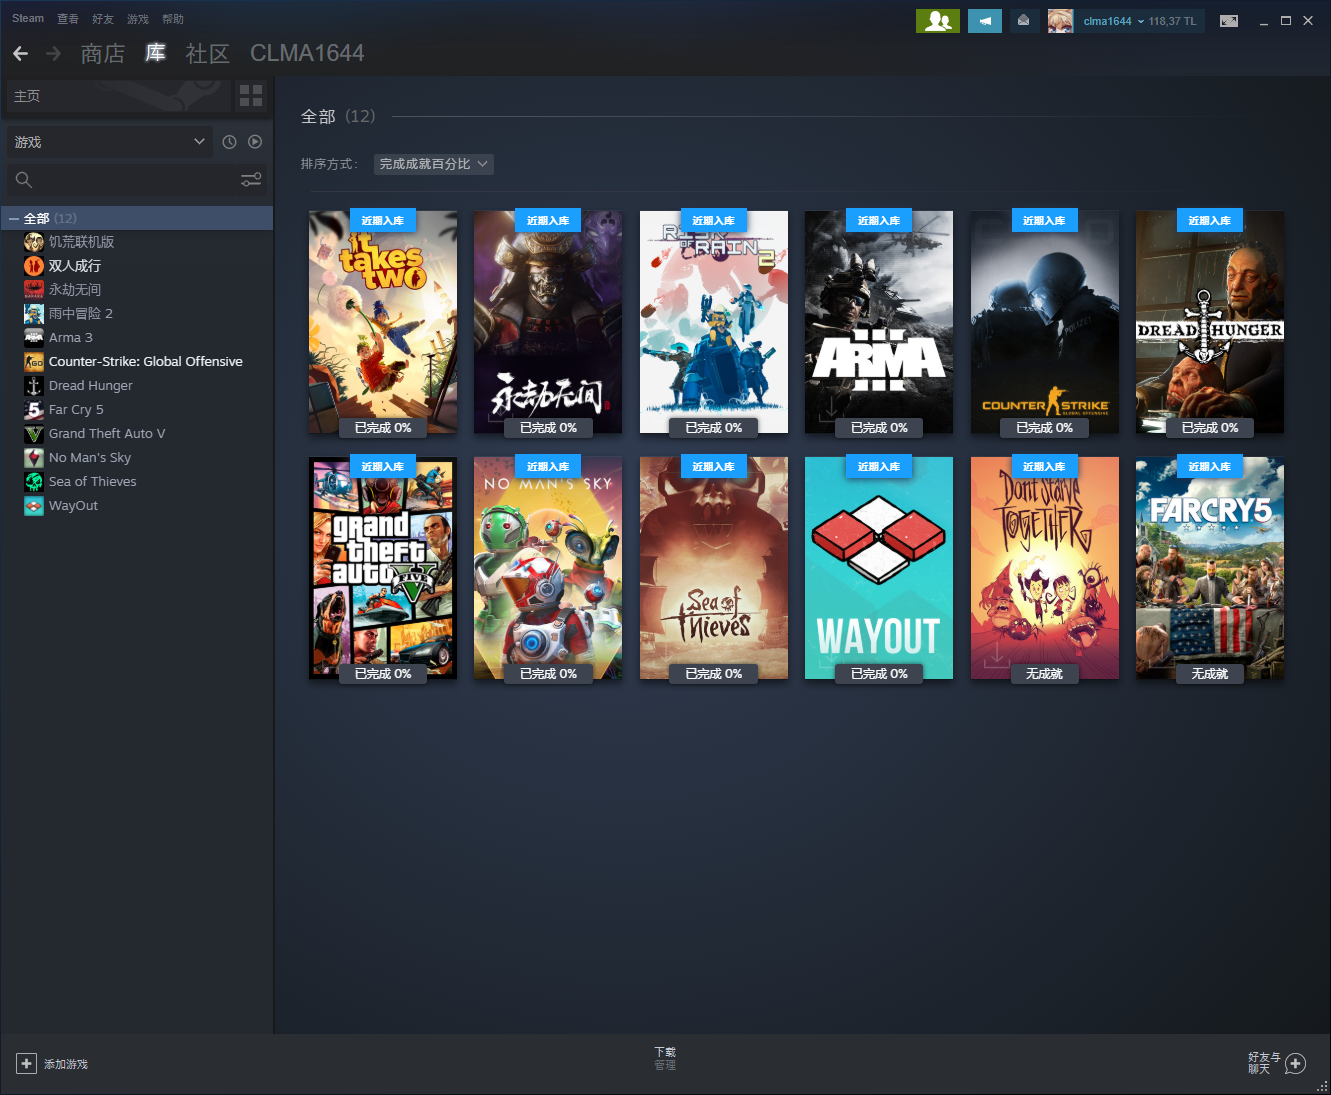This screenshot has width=1331, height=1095.
Task: Click It Takes Two sidebar icon
Action: tap(34, 266)
